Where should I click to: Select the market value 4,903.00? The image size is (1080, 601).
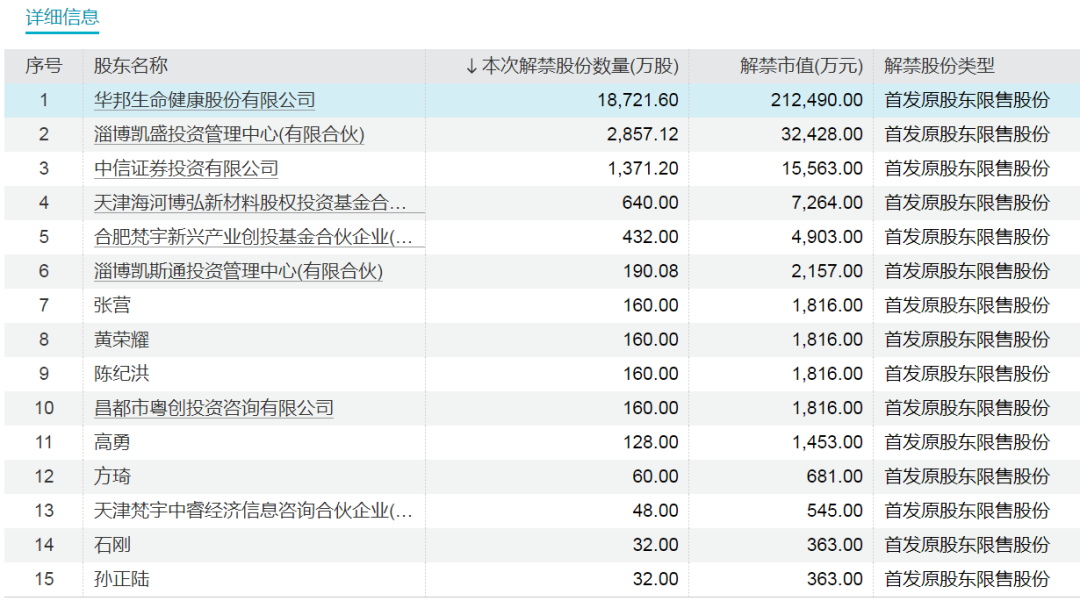coord(827,238)
